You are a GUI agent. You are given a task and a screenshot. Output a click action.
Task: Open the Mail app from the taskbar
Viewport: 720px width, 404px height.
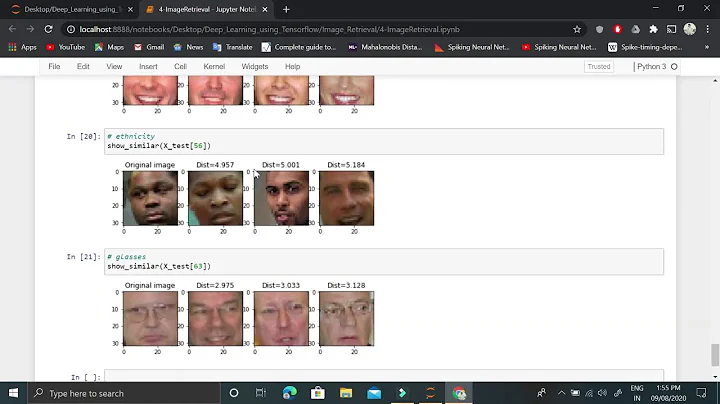[x=374, y=393]
